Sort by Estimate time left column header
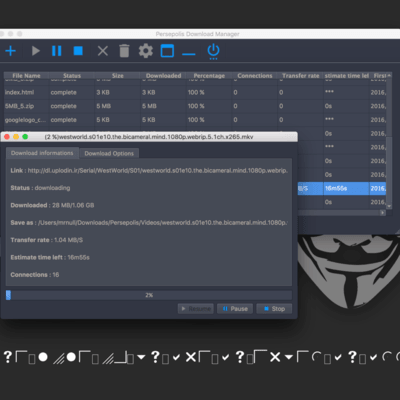Screen dimensions: 400x400 point(346,76)
